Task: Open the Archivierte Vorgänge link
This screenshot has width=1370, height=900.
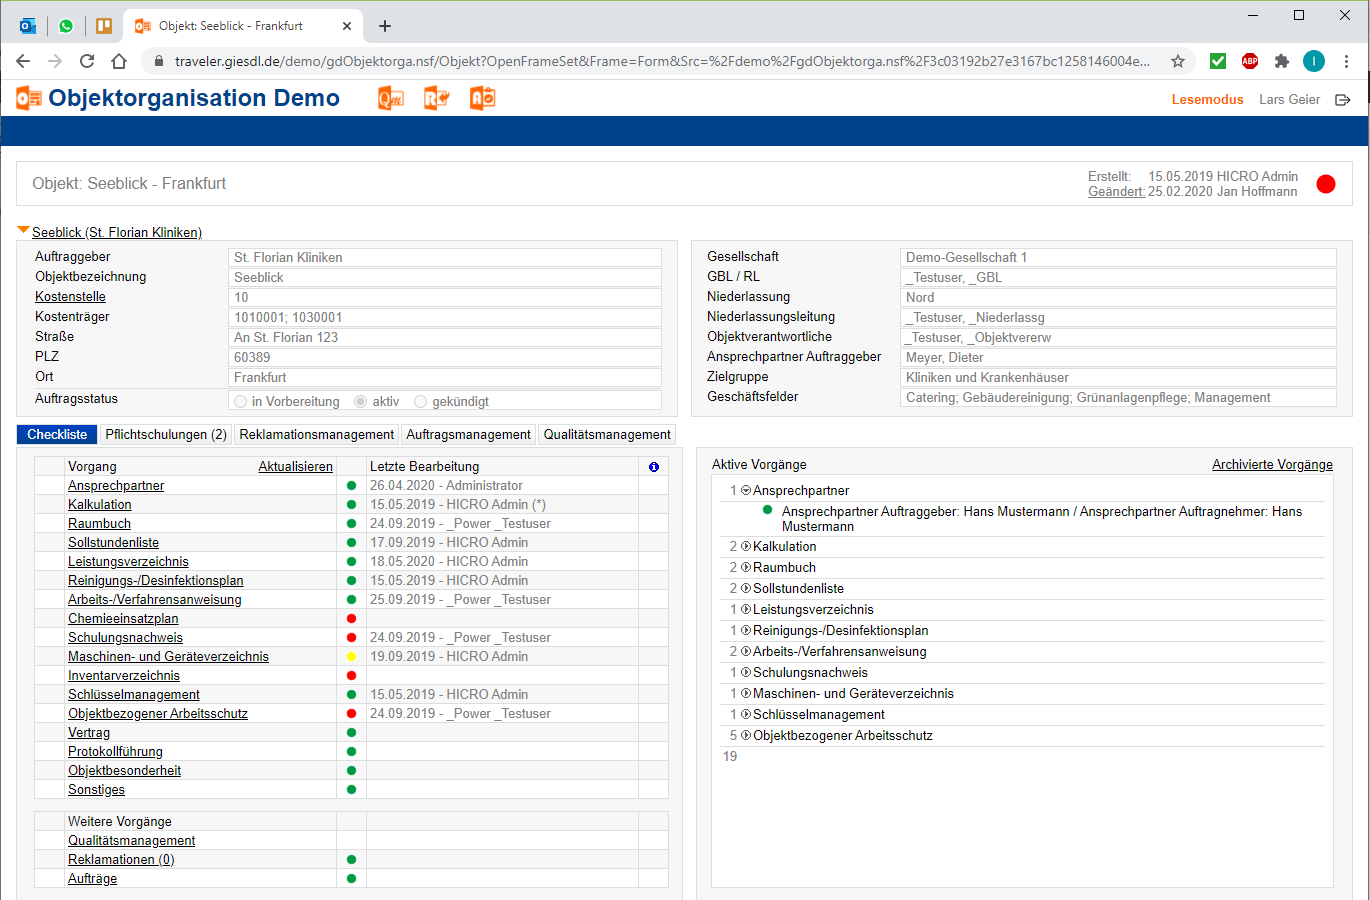Action: pos(1272,465)
